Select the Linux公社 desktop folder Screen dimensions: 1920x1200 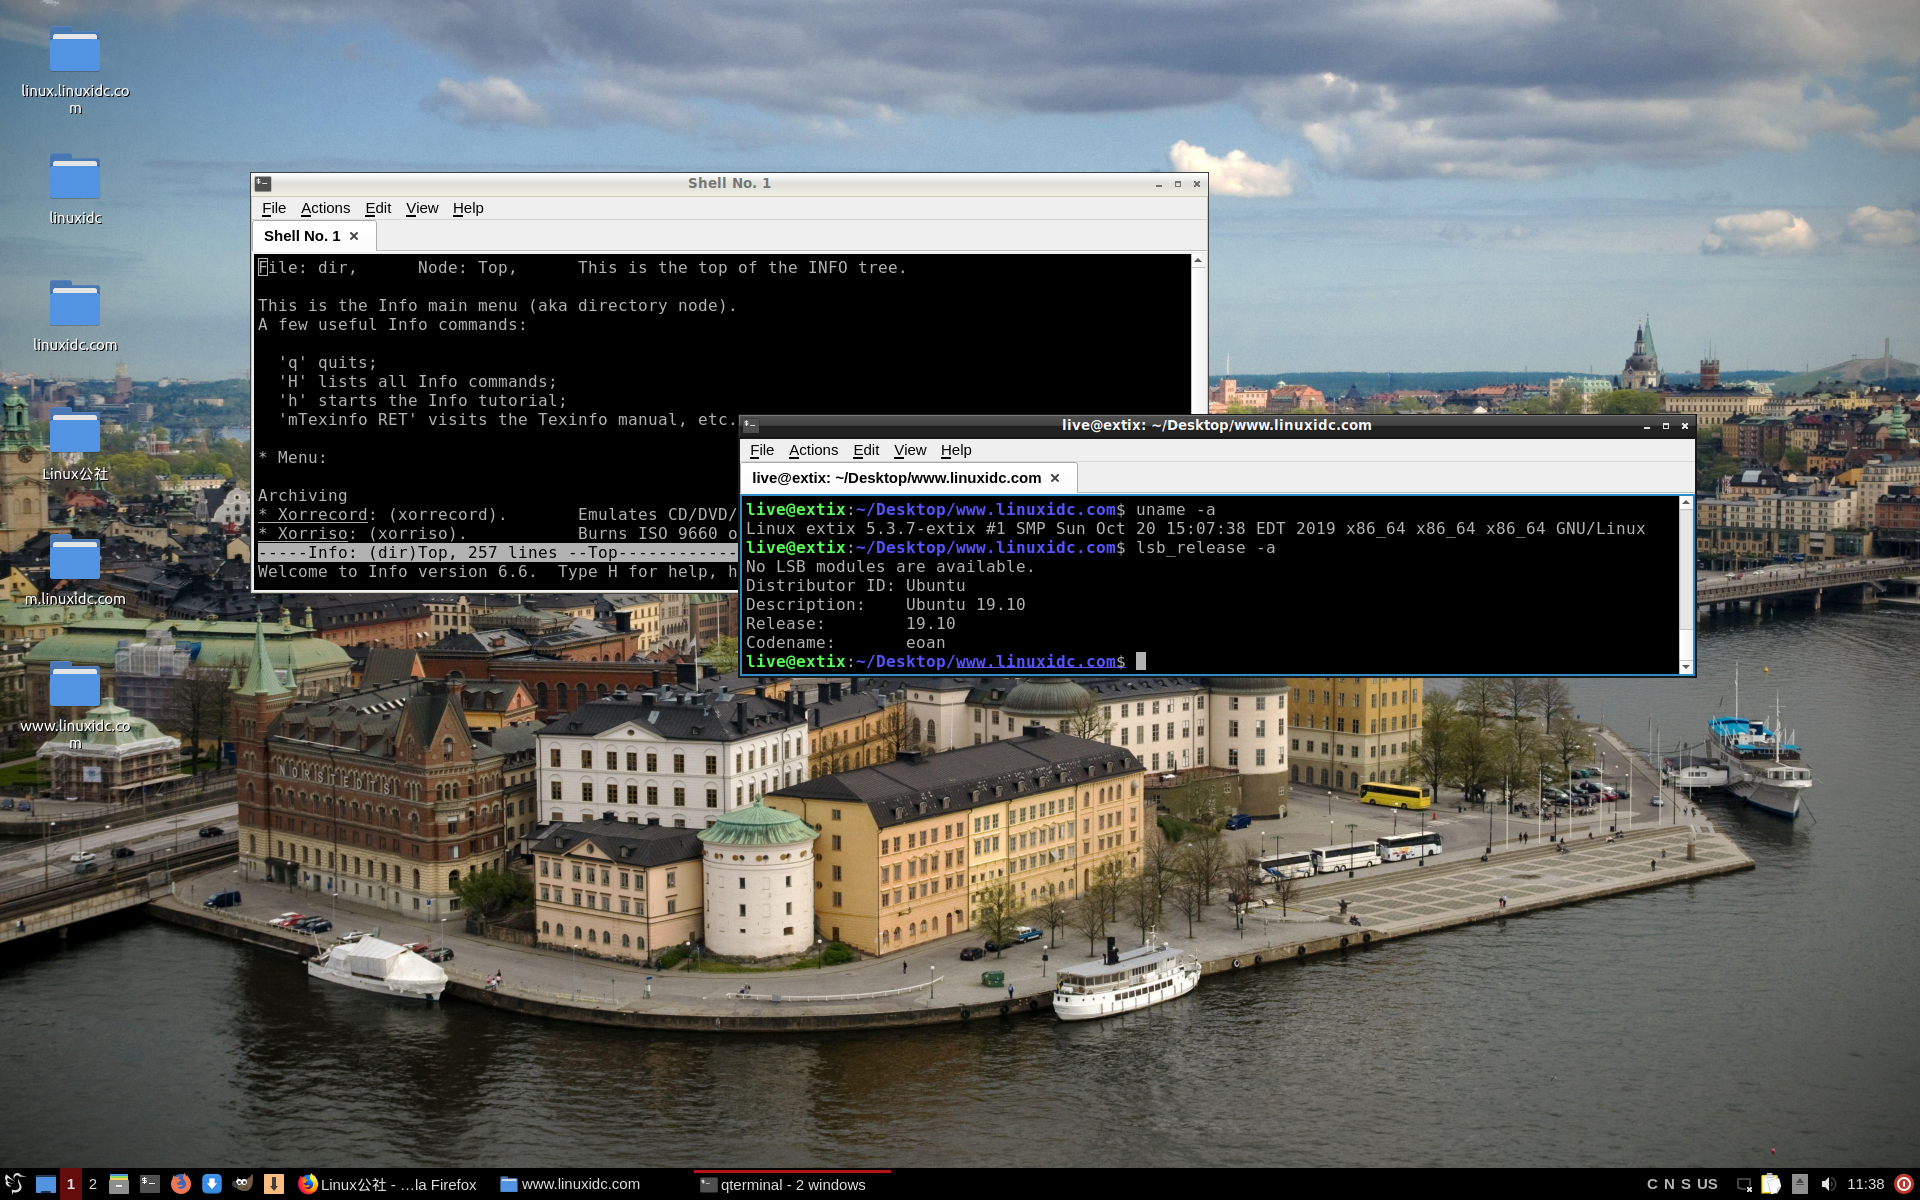(x=75, y=444)
